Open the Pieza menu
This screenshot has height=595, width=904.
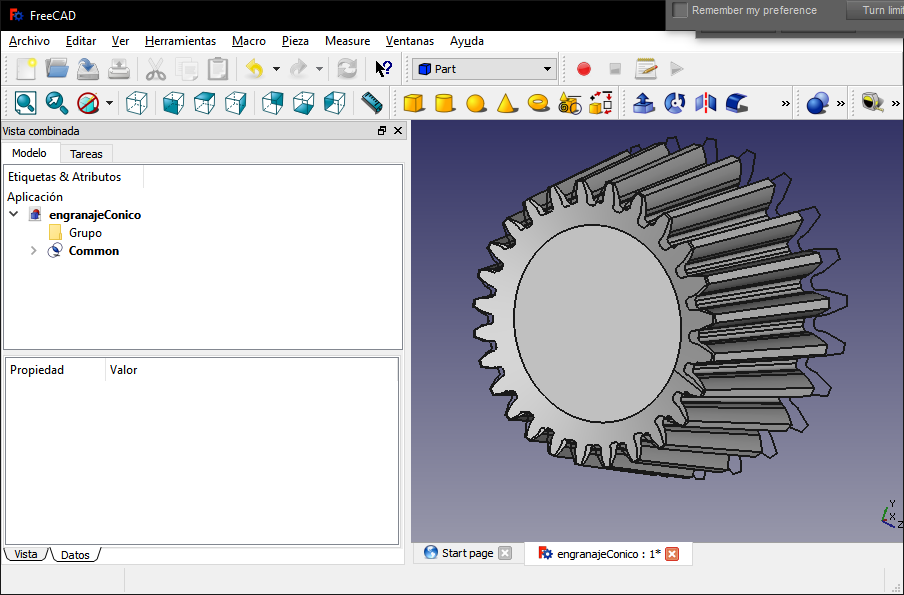(x=295, y=41)
